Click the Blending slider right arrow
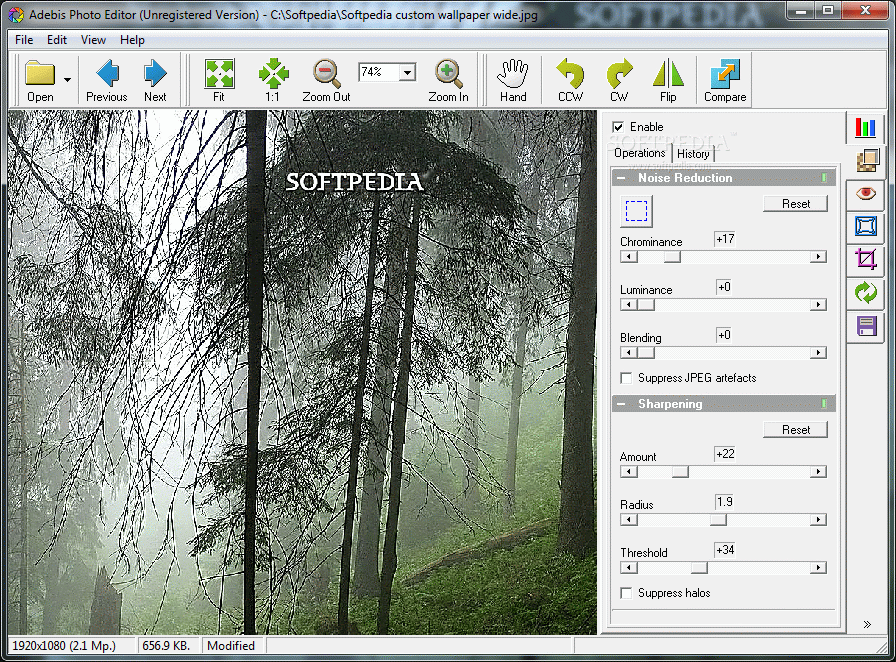The height and width of the screenshot is (662, 896). coord(818,353)
